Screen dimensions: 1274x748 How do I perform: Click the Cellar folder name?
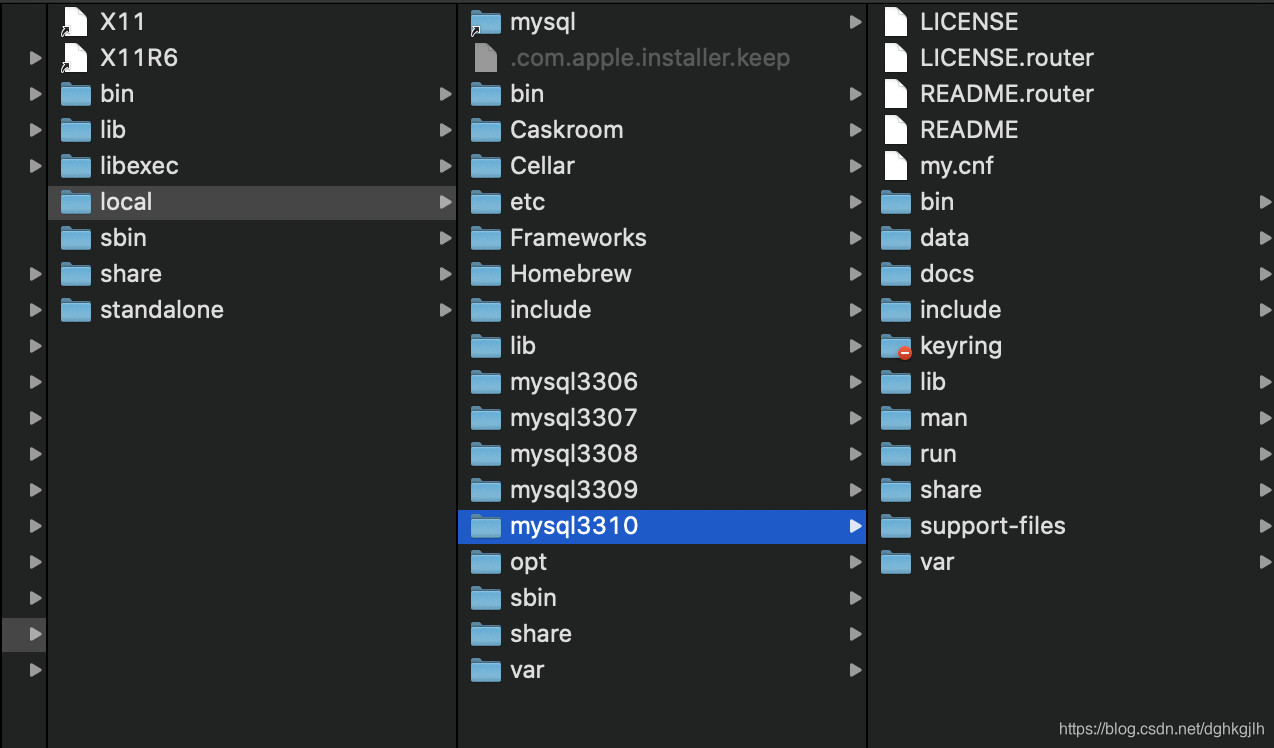[x=542, y=166]
